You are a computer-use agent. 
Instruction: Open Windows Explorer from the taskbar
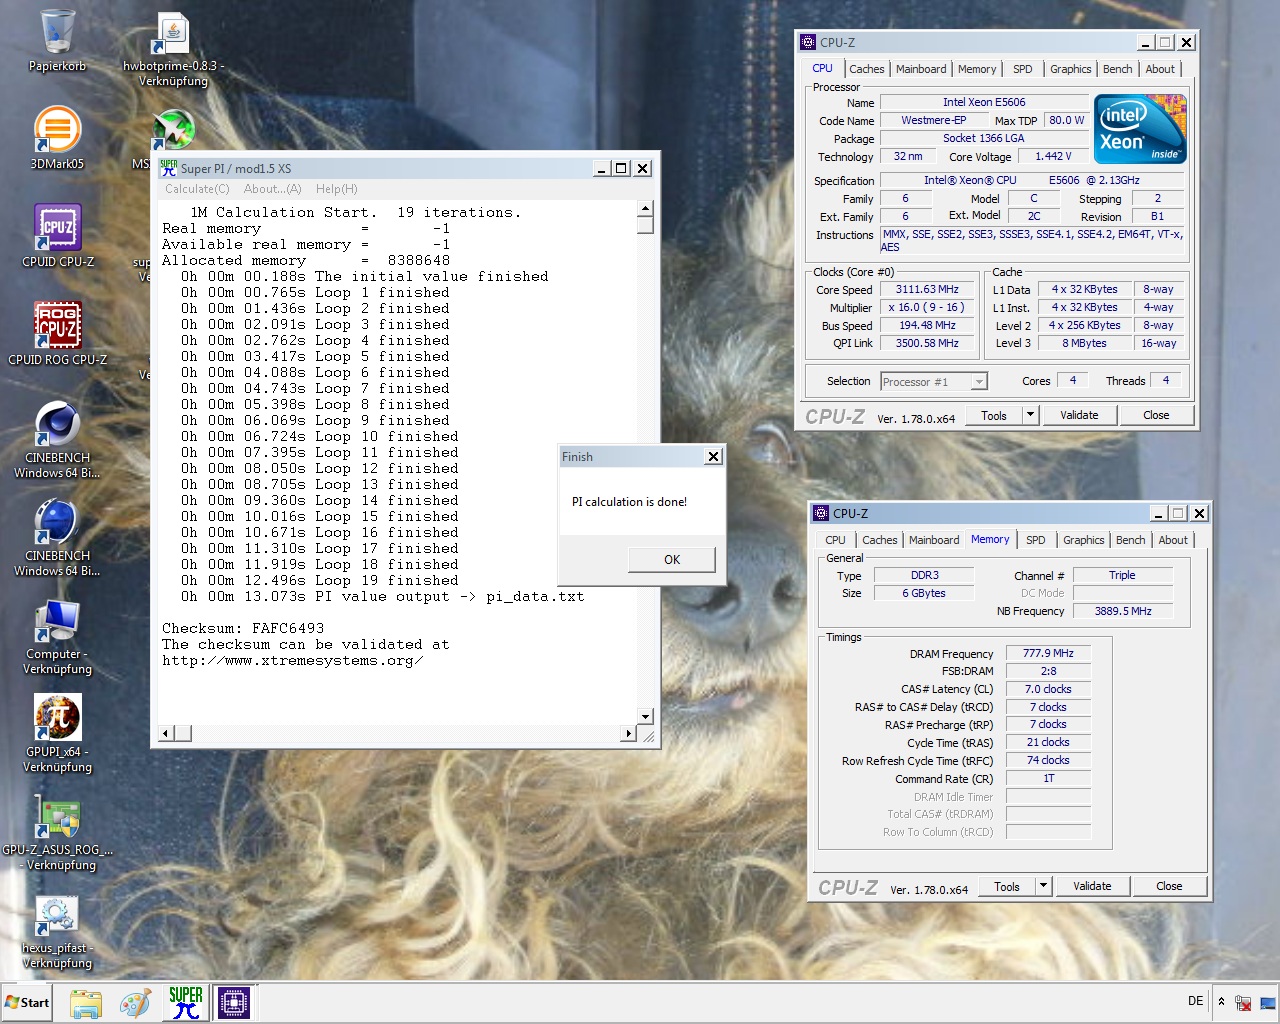coord(86,1003)
